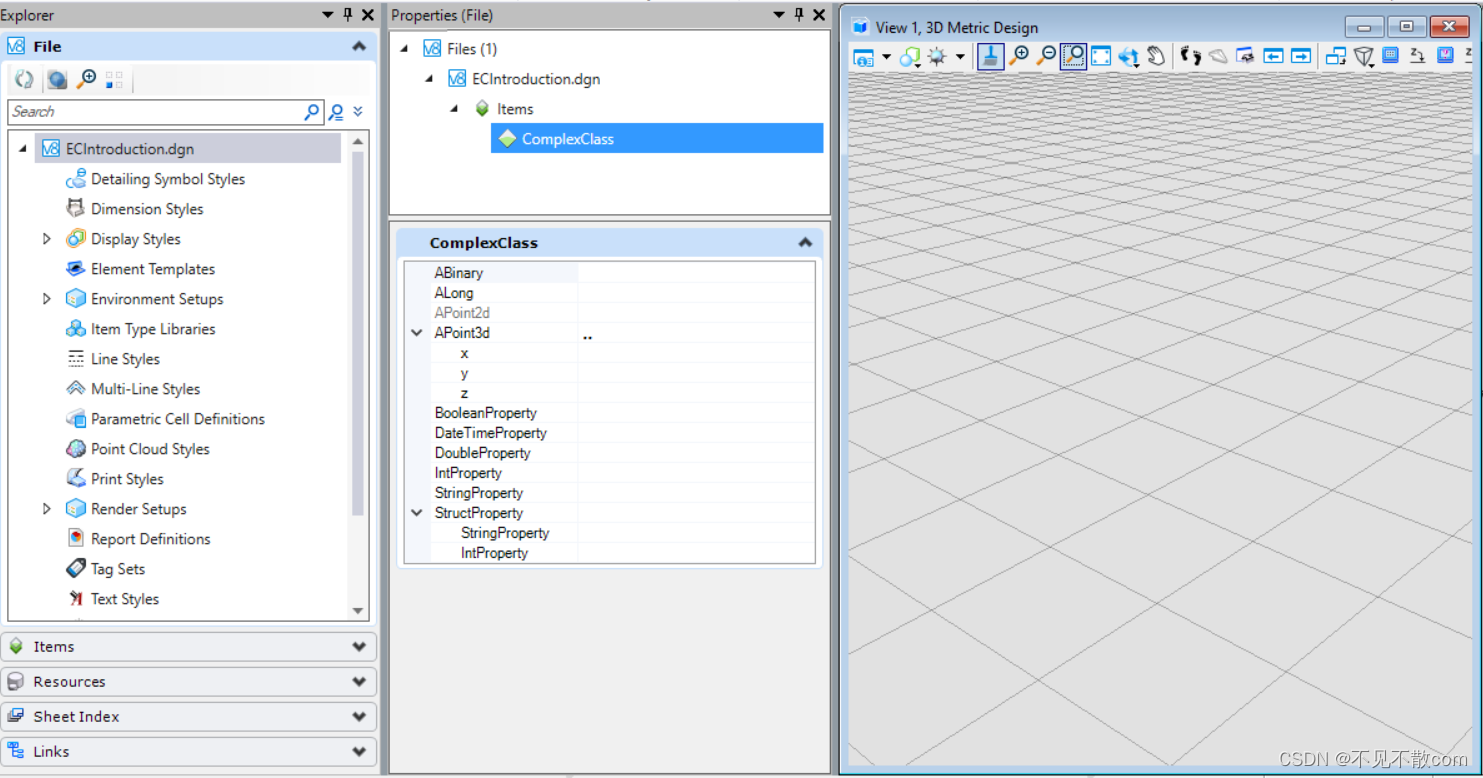This screenshot has height=778, width=1483.
Task: Open View Attributes in View 1 toolbar
Action: click(x=863, y=57)
